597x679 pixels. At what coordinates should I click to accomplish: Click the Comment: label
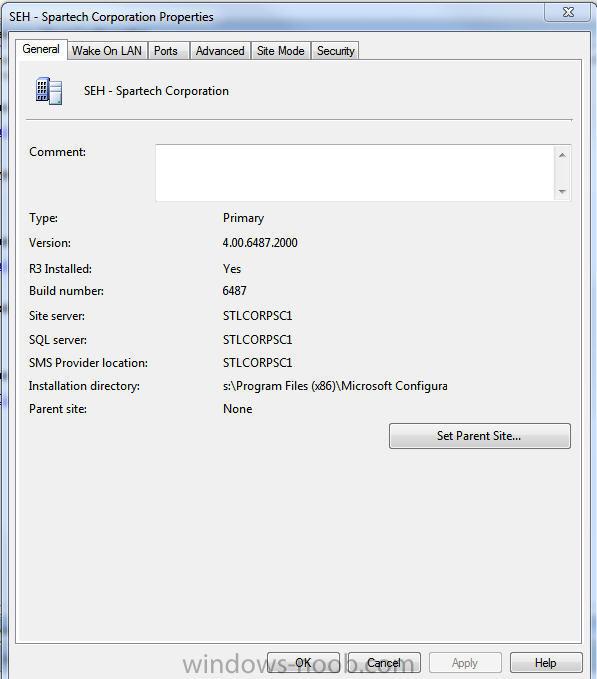57,152
